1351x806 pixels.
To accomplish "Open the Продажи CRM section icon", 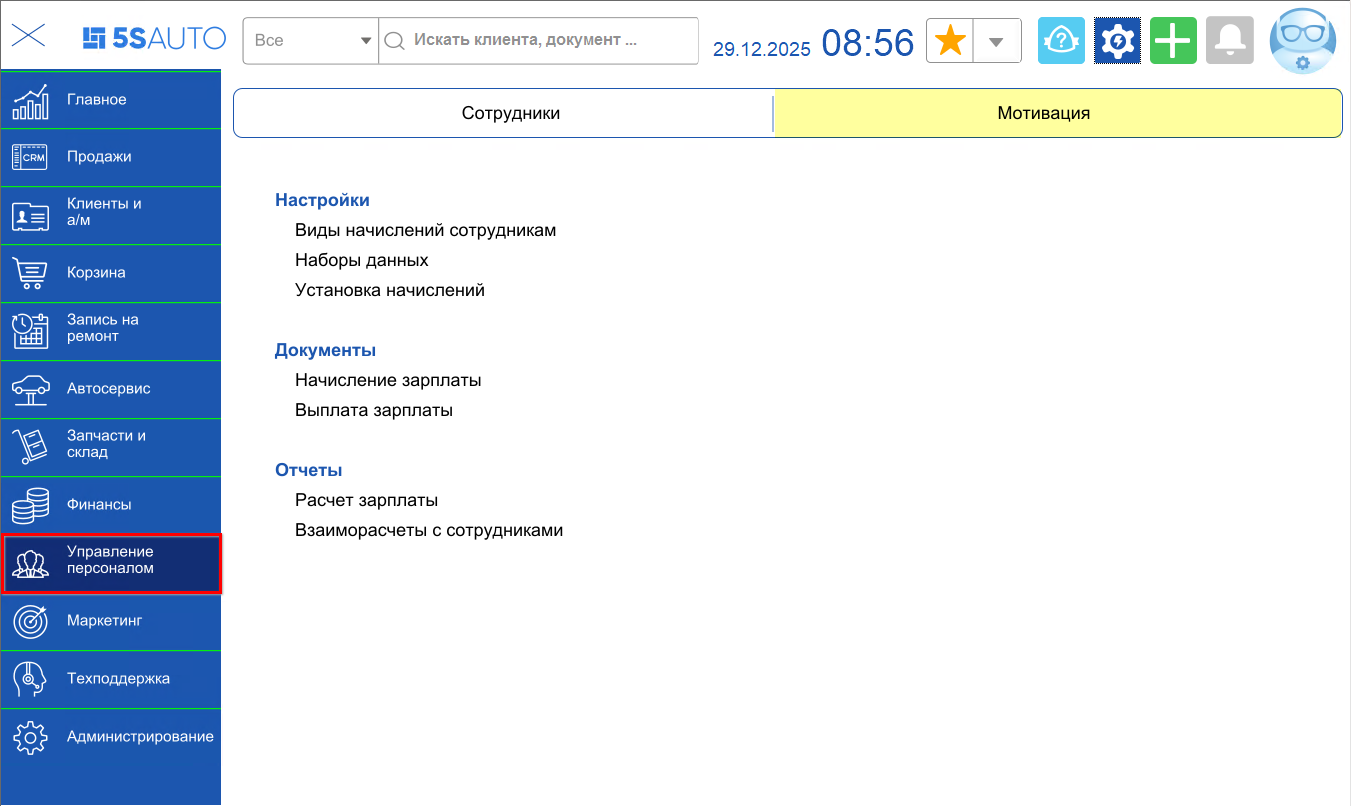I will [29, 157].
